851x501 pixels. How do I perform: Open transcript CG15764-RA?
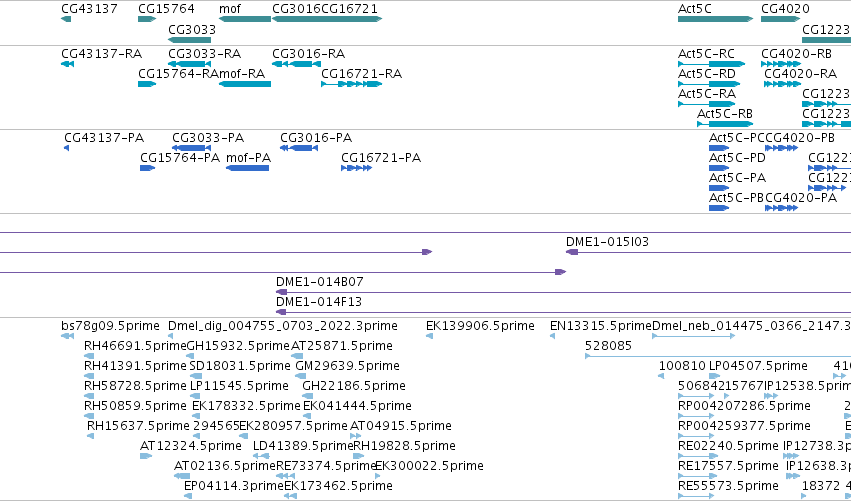tap(147, 84)
